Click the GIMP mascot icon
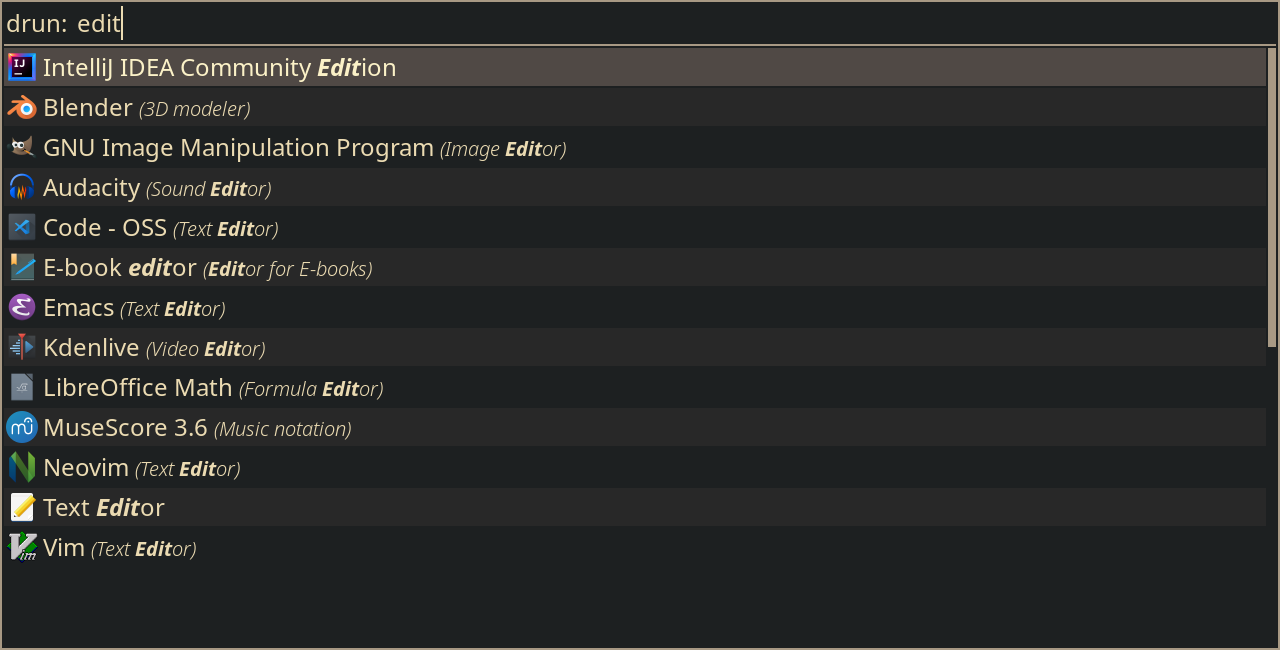 coord(22,147)
